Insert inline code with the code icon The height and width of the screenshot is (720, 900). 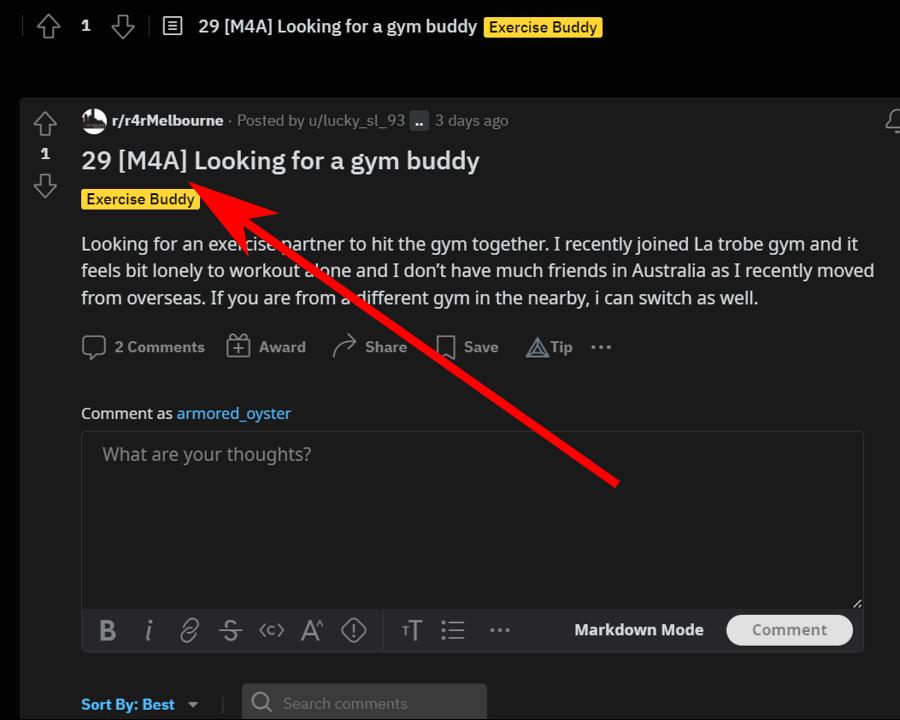click(x=271, y=630)
